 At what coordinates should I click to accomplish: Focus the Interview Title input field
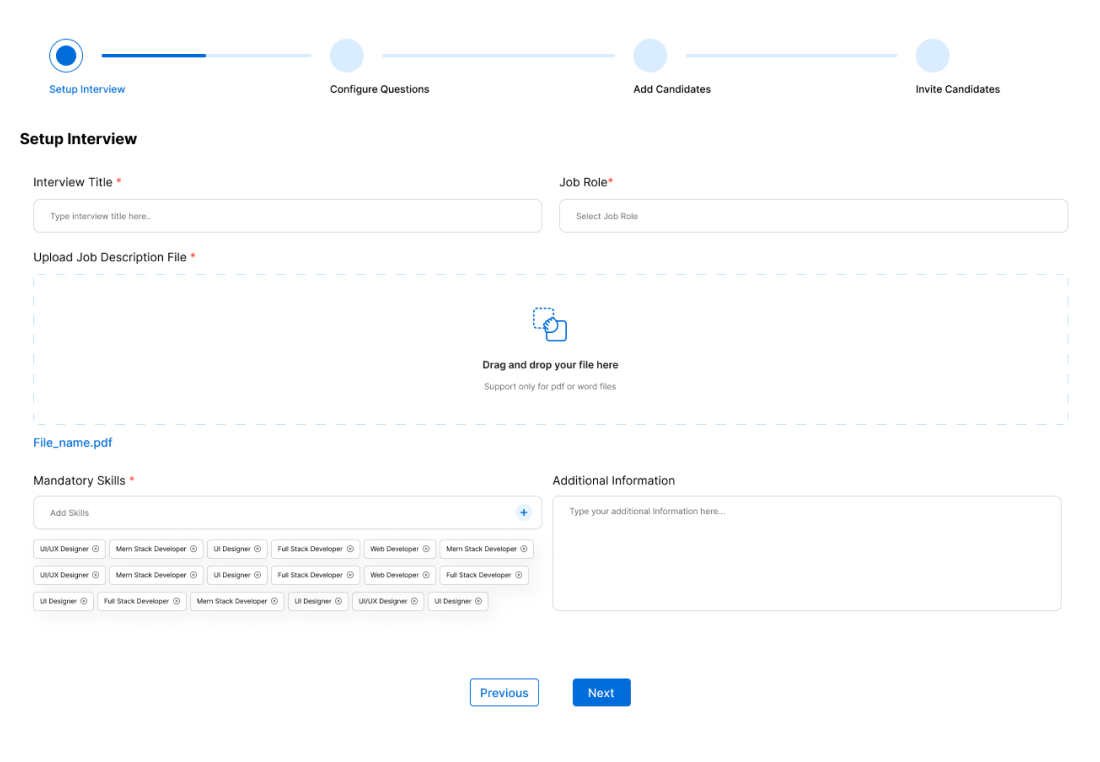[288, 216]
